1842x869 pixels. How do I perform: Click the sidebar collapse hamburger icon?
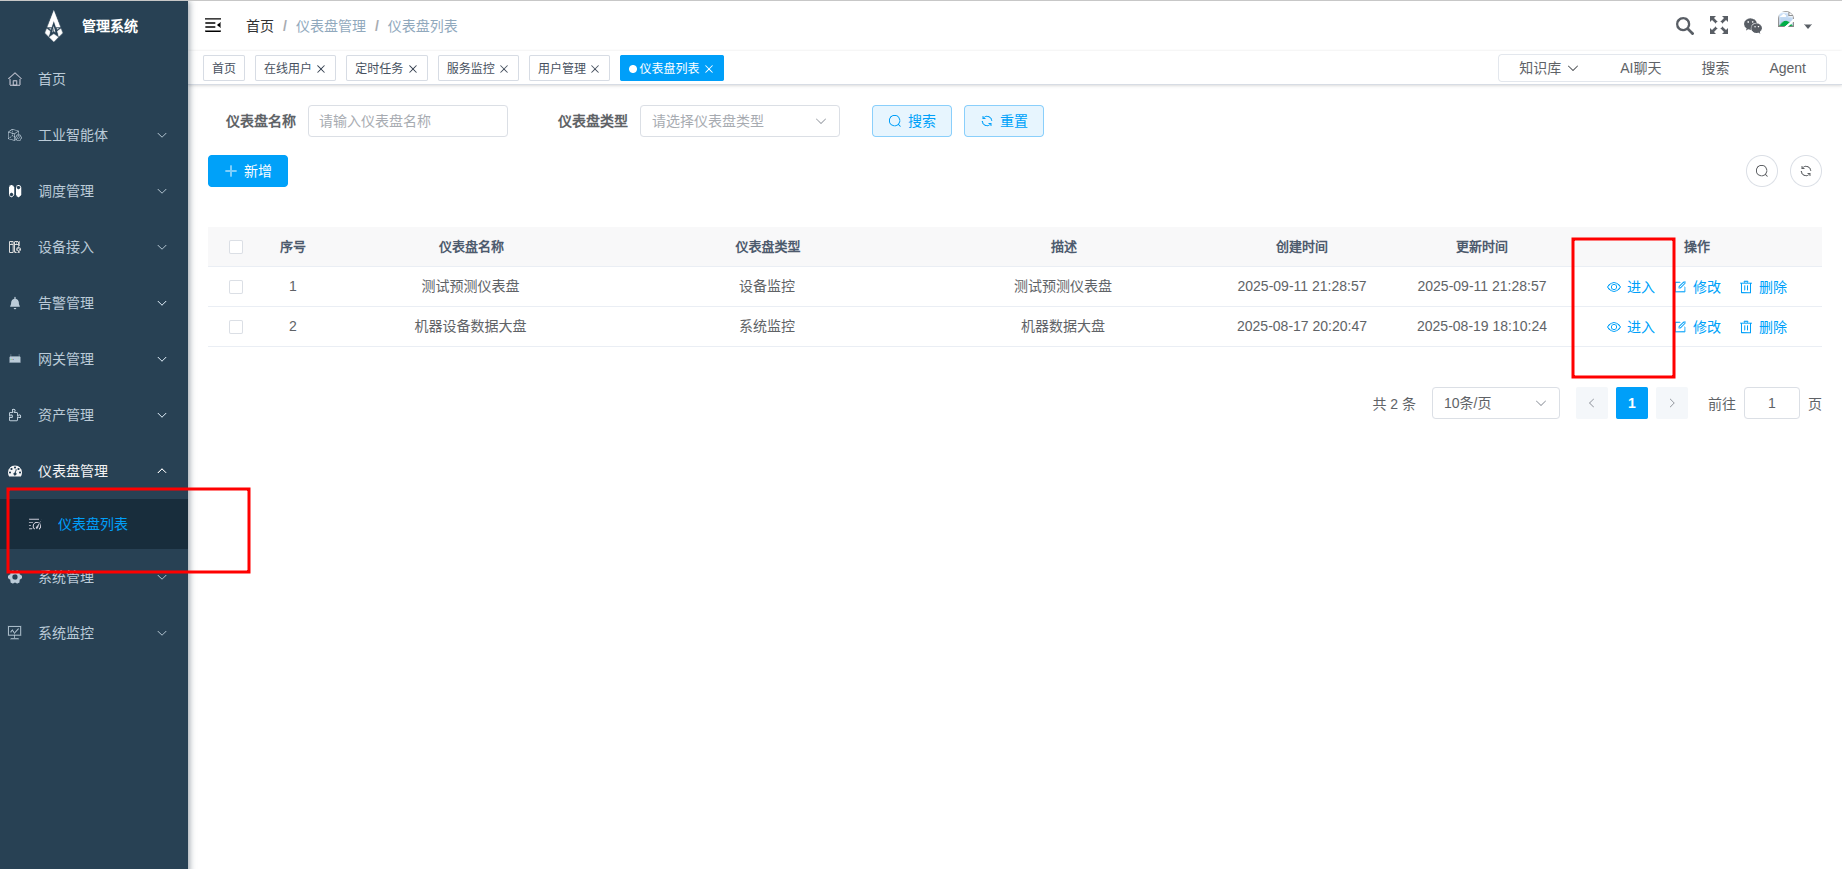213,25
